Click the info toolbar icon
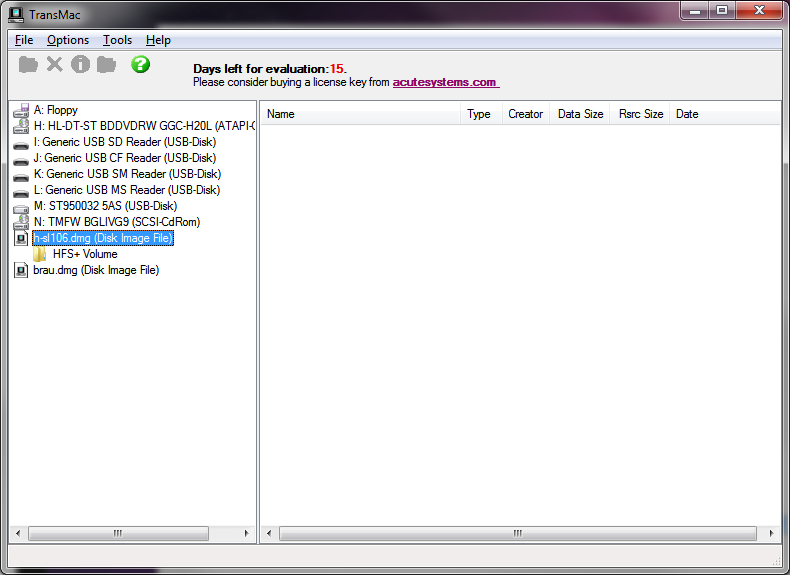The height and width of the screenshot is (575, 790). pyautogui.click(x=81, y=65)
